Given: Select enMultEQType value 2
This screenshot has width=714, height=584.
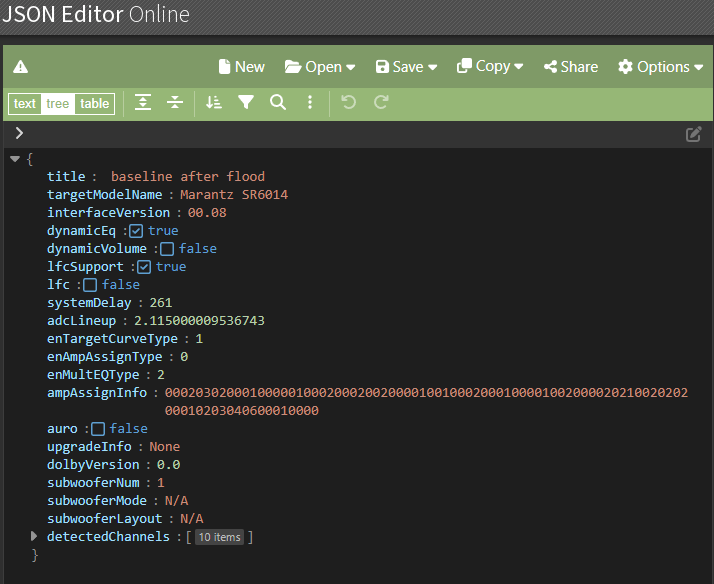Looking at the screenshot, I should (161, 375).
